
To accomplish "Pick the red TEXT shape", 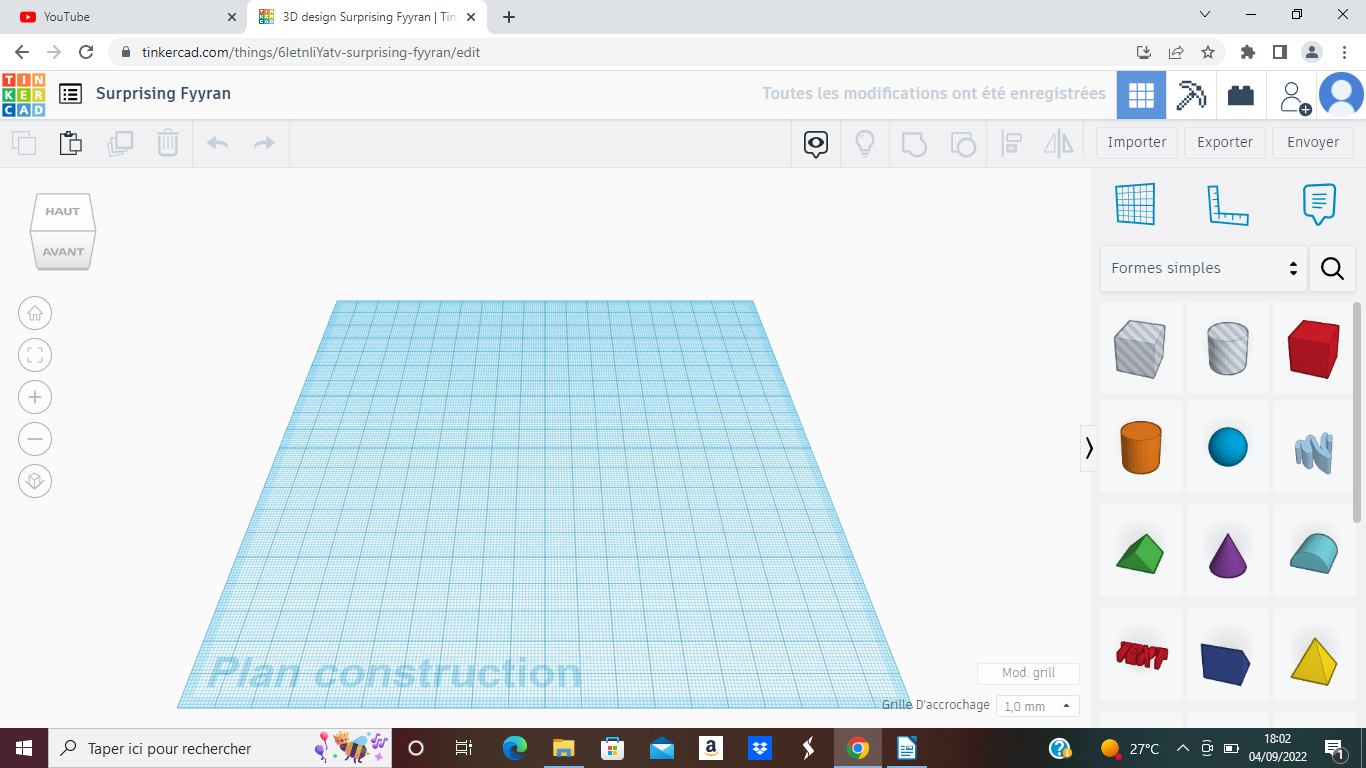I will pos(1140,656).
